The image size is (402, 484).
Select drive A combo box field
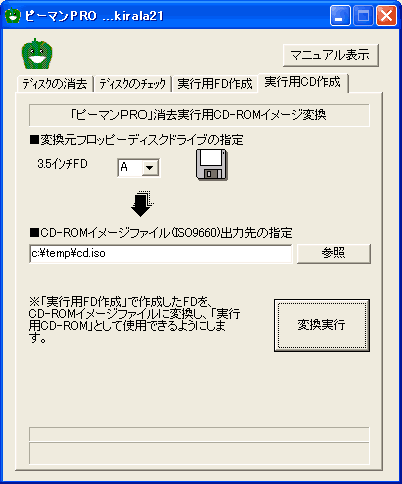tap(138, 167)
